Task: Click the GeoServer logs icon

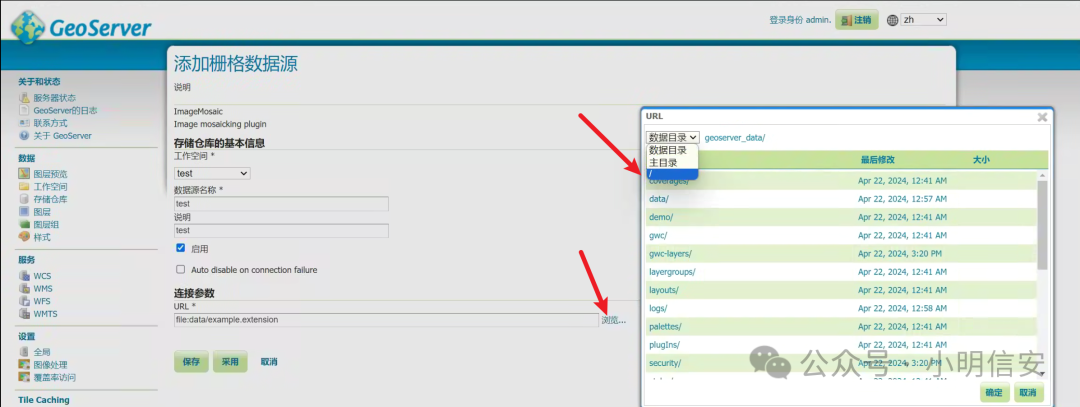Action: tap(24, 110)
